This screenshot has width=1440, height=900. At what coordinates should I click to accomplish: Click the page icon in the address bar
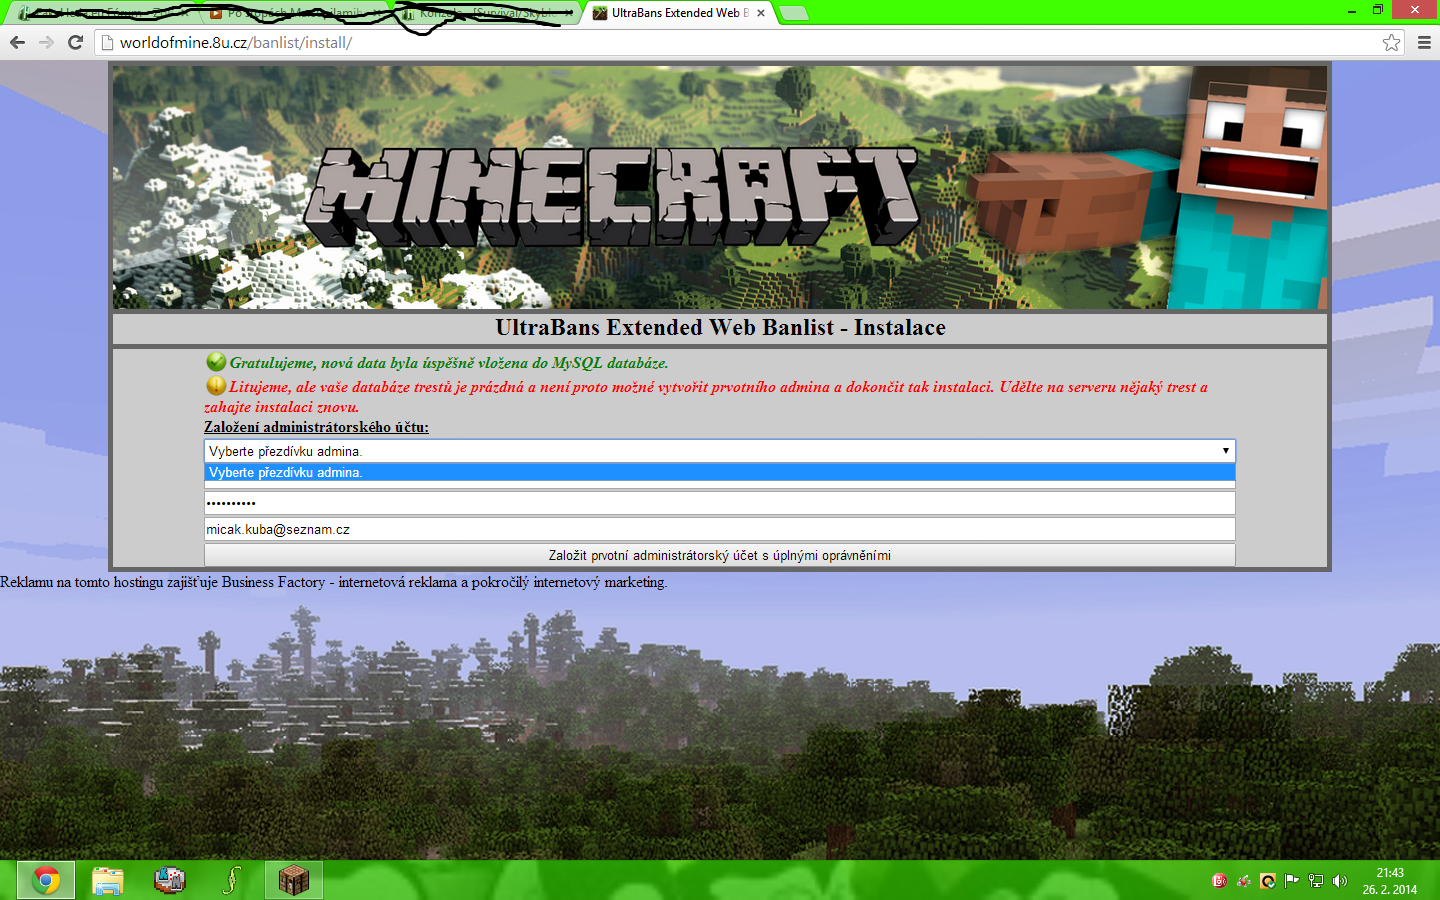click(108, 42)
